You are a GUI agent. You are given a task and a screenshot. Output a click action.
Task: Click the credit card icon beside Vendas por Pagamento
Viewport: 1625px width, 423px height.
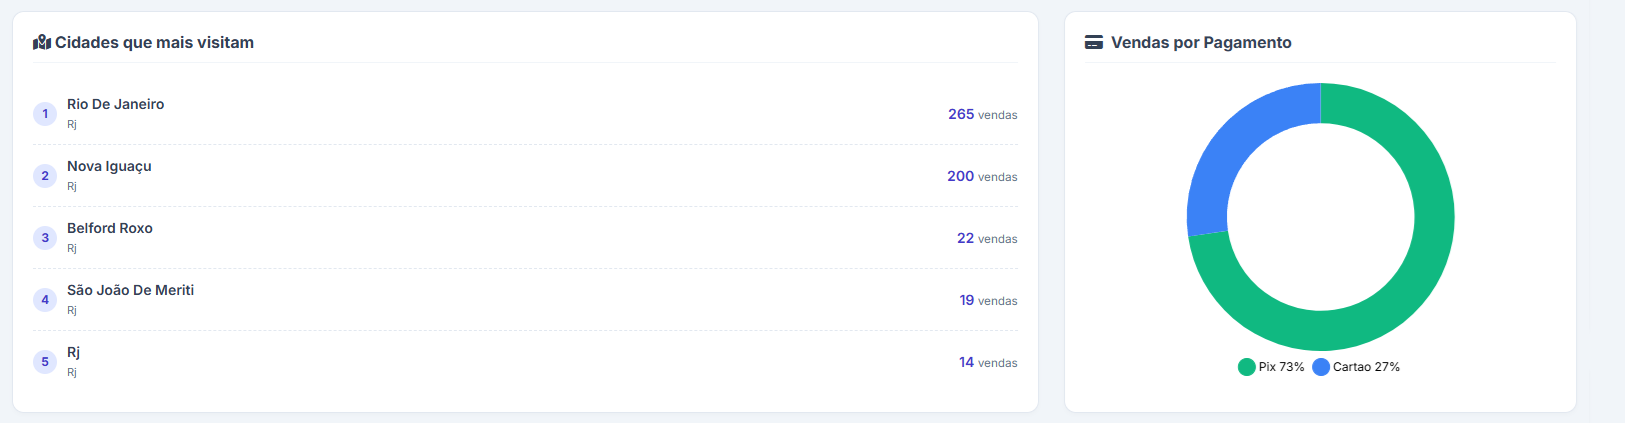pyautogui.click(x=1094, y=42)
